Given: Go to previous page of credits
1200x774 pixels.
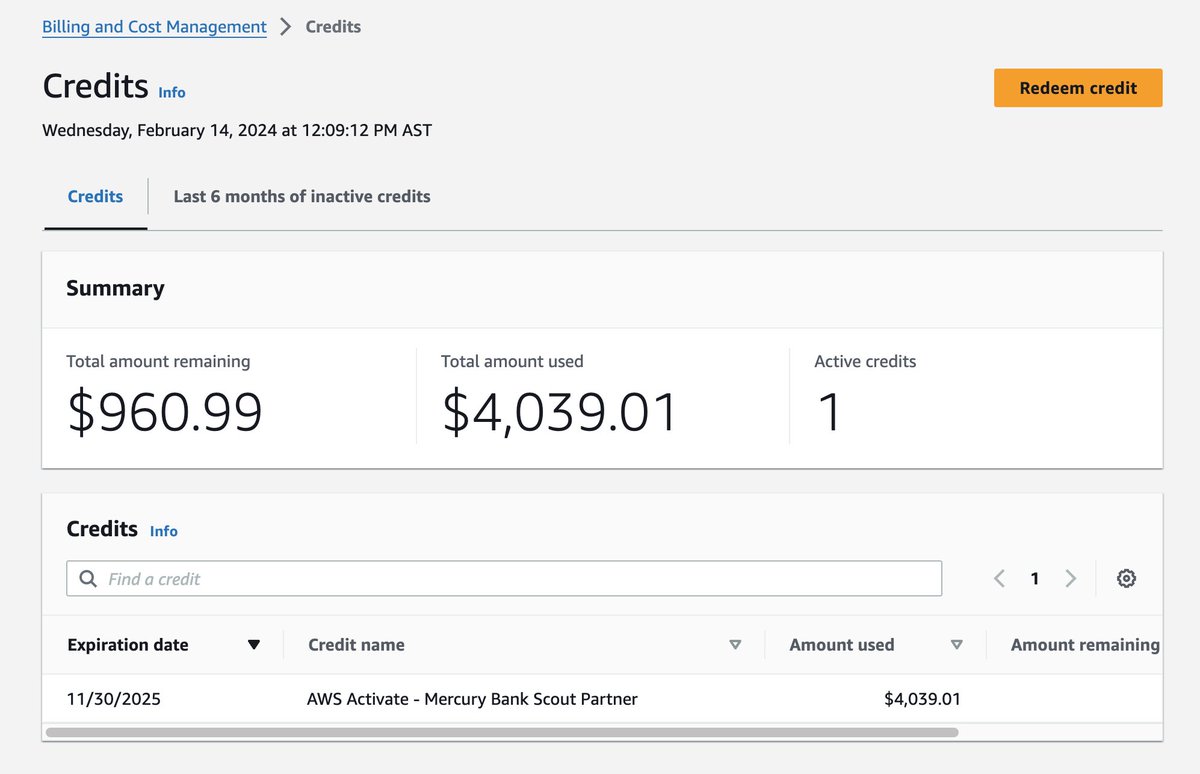Looking at the screenshot, I should [999, 578].
